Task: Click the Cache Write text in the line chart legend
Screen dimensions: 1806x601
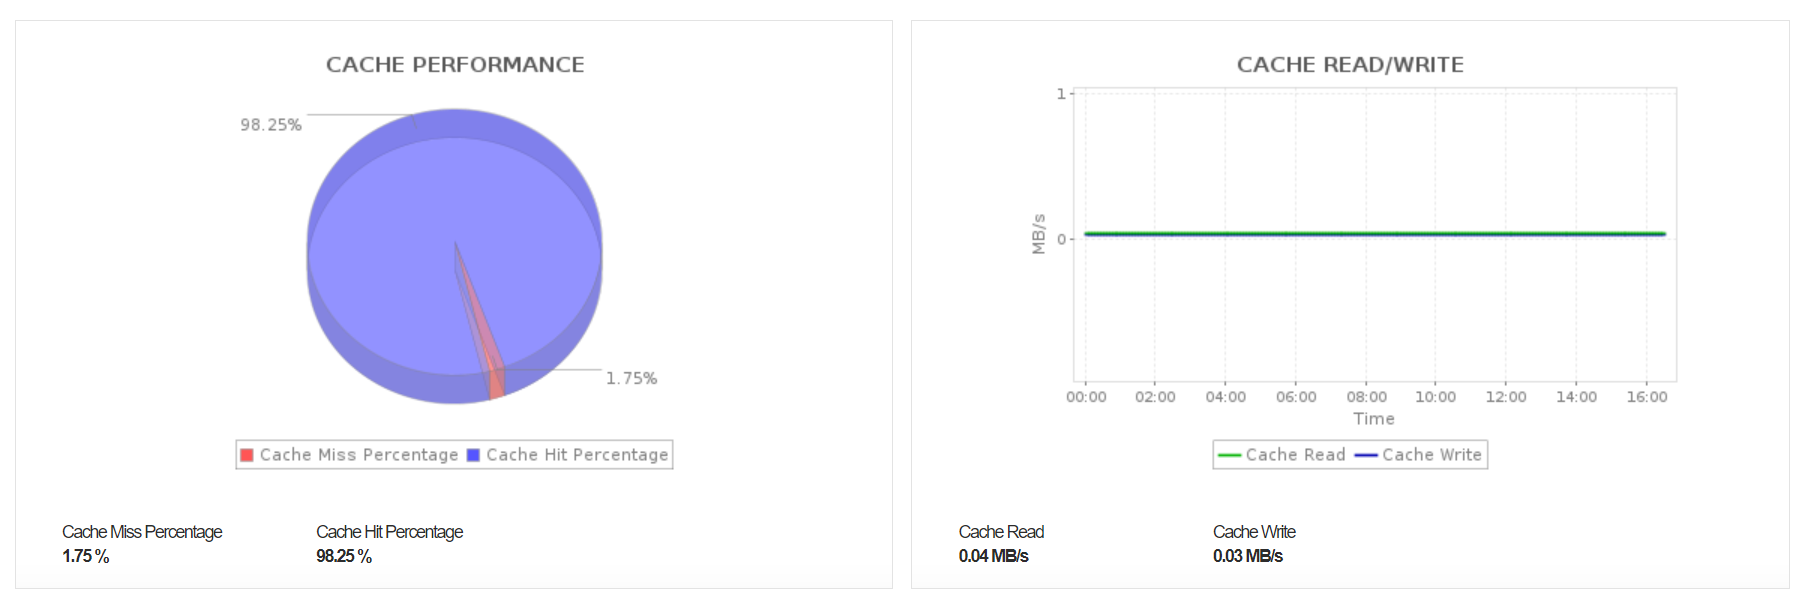Action: tap(1432, 455)
